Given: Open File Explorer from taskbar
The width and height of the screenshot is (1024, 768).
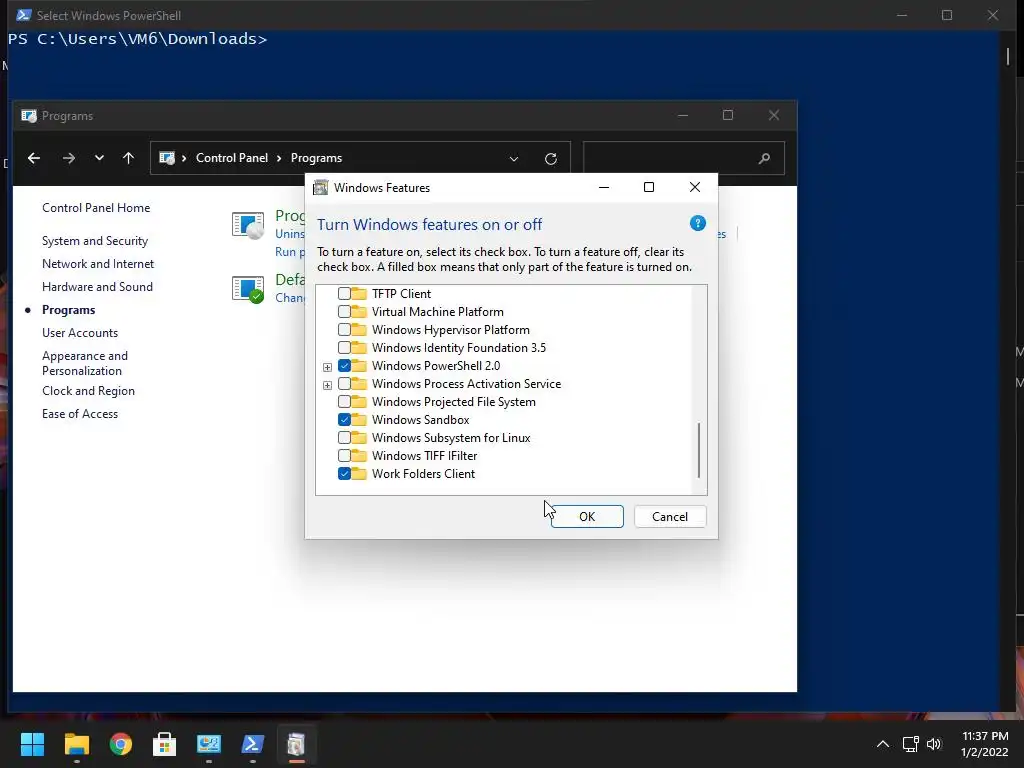Looking at the screenshot, I should point(76,744).
